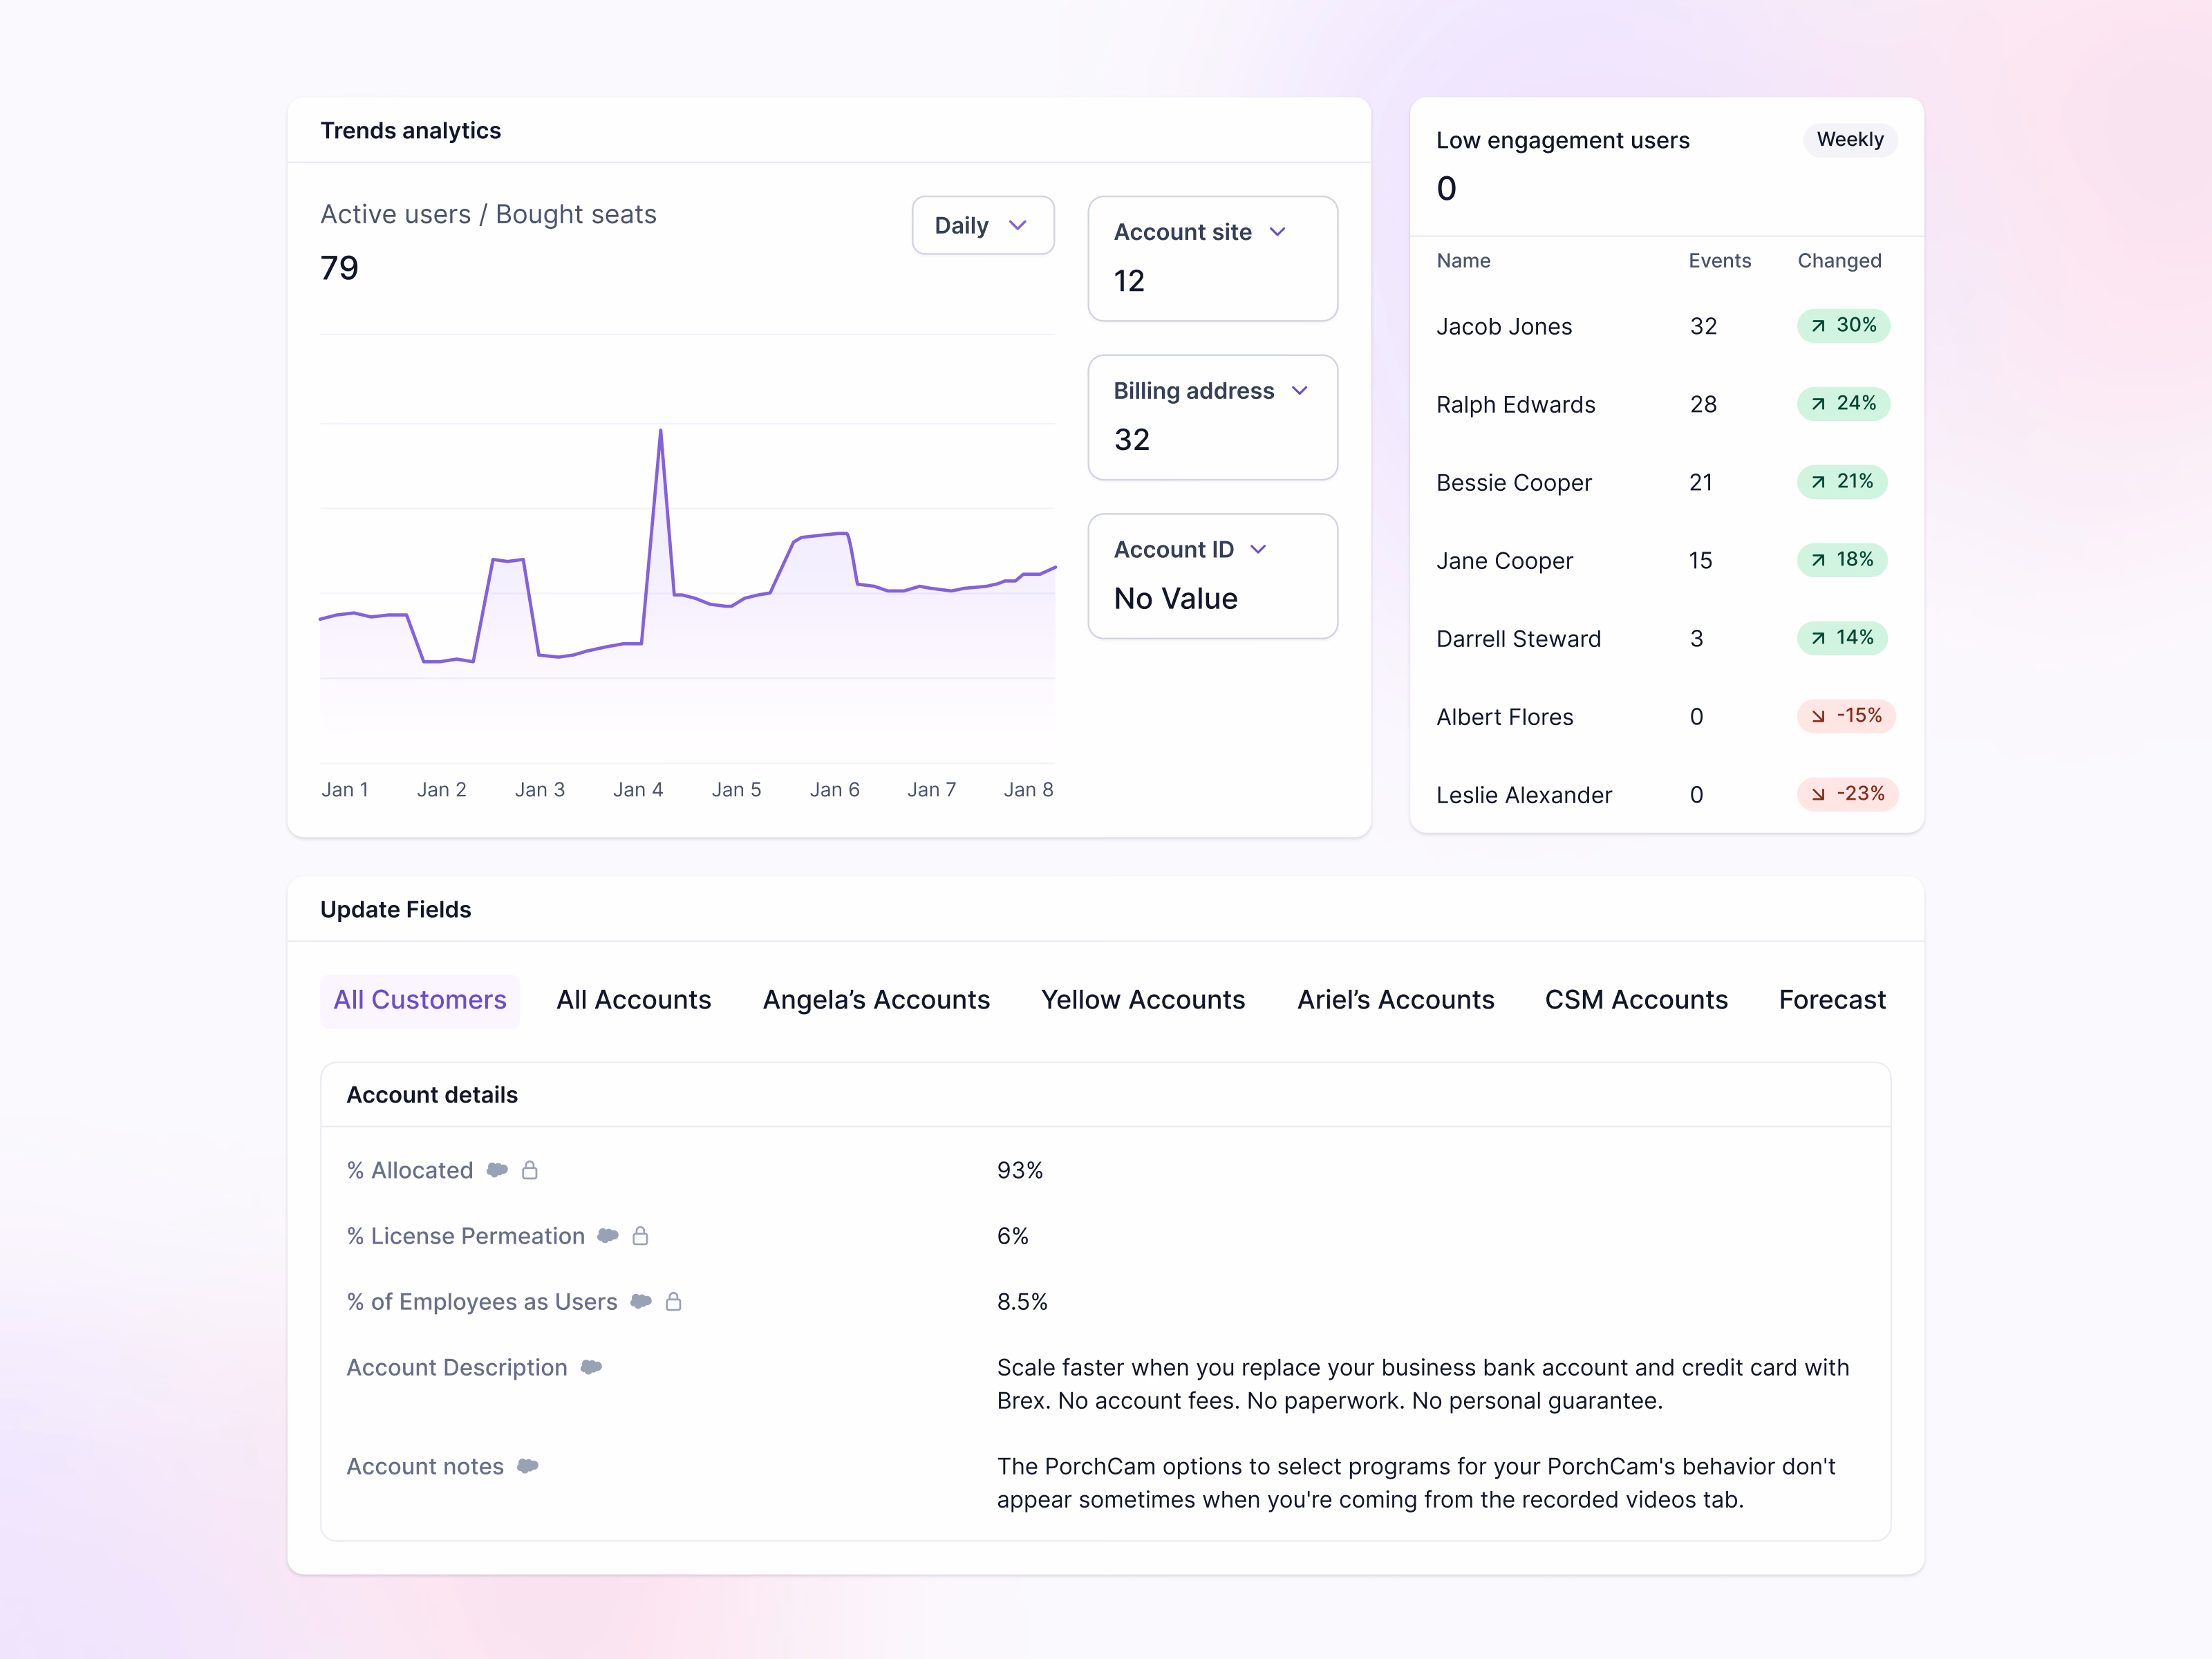Click up arrow in Jacob Jones 30% badge
Image resolution: width=2212 pixels, height=1659 pixels.
(1819, 326)
